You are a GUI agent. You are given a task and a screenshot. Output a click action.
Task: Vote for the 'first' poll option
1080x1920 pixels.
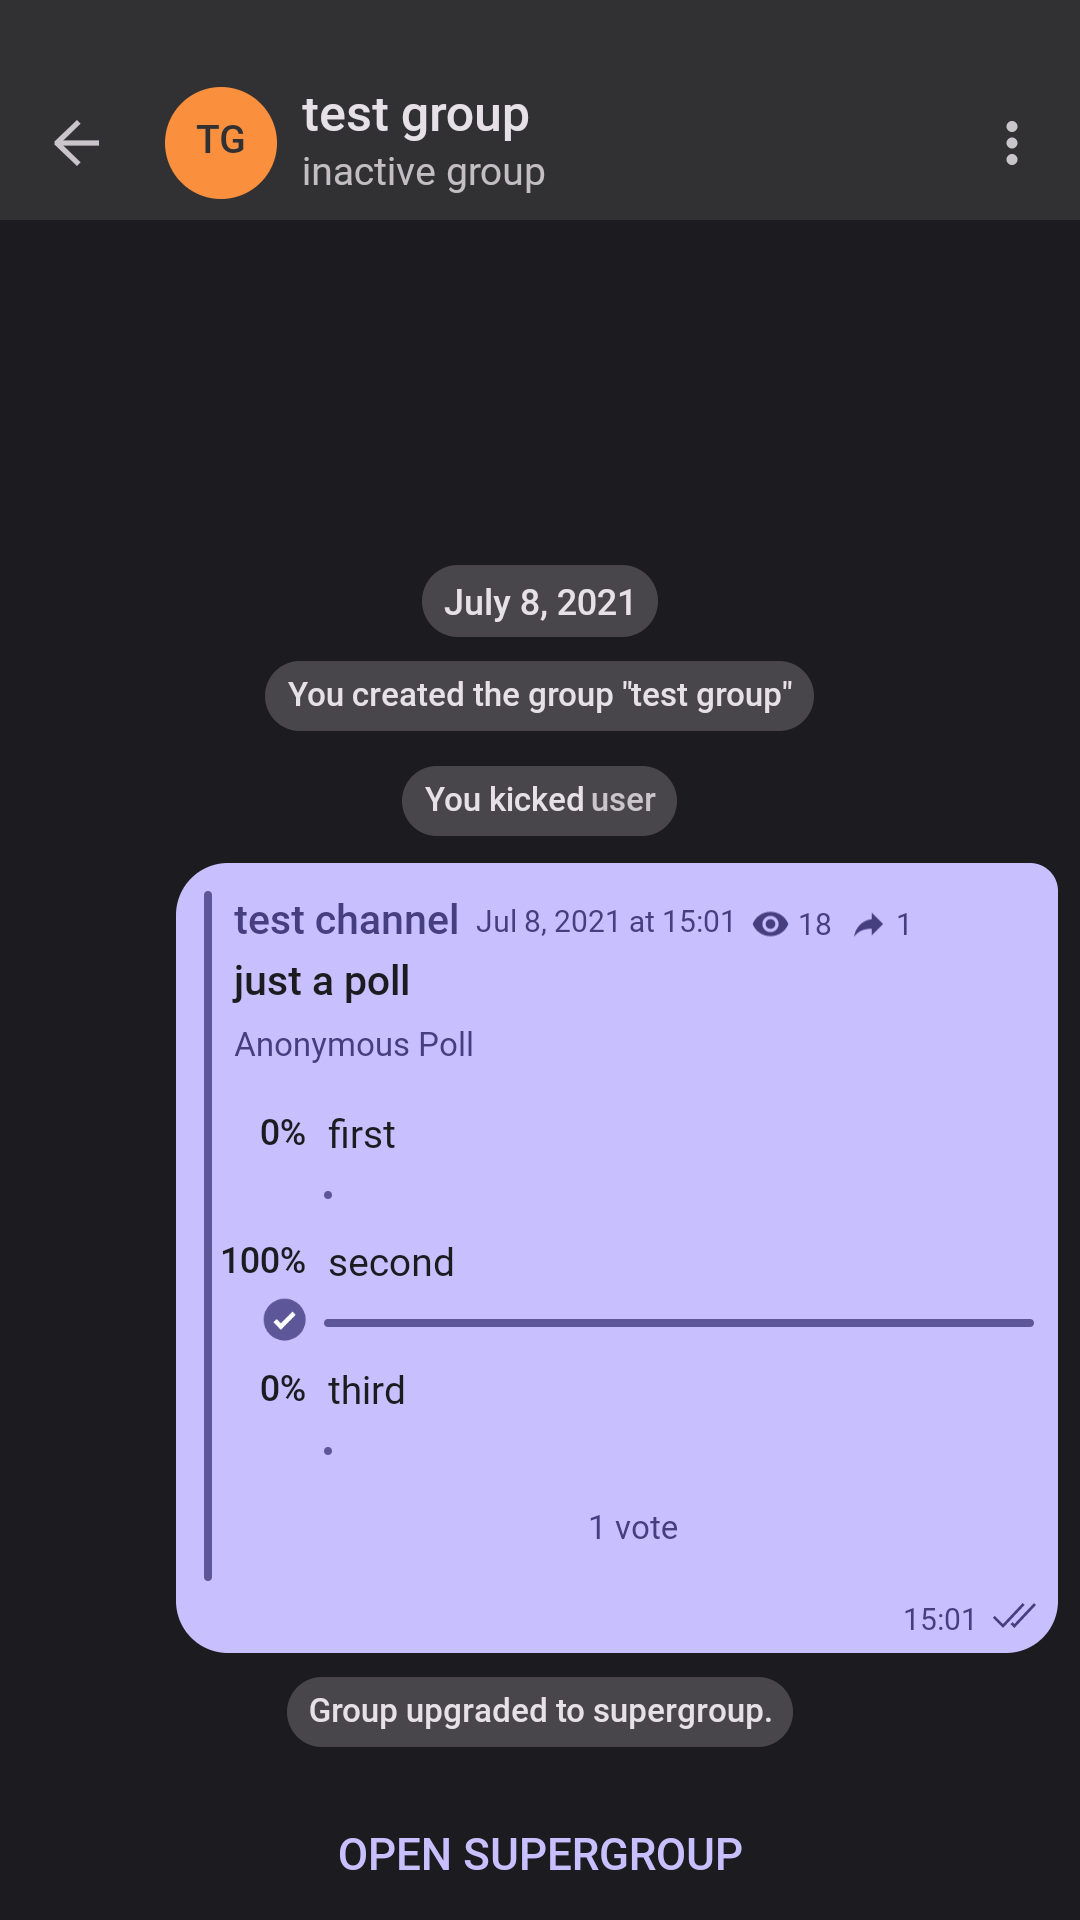point(360,1133)
